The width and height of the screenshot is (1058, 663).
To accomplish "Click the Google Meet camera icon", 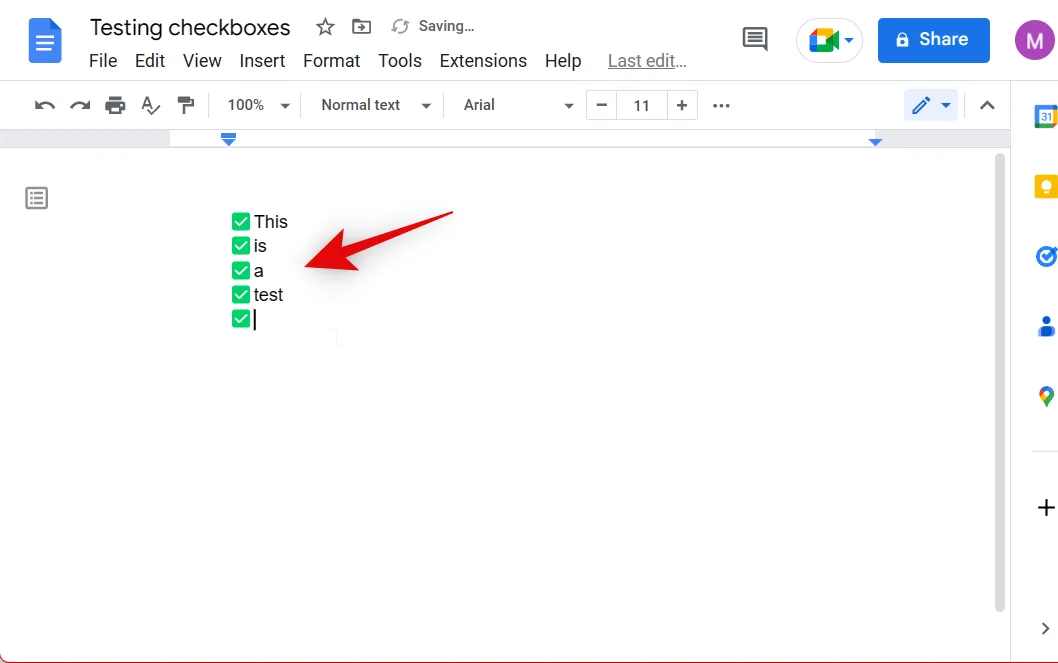I will 823,40.
